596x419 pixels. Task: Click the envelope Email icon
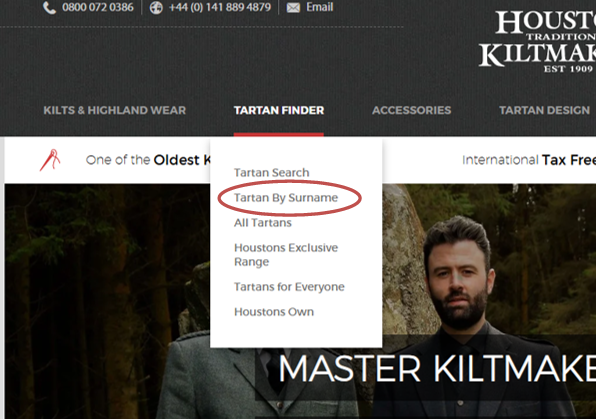[x=293, y=8]
